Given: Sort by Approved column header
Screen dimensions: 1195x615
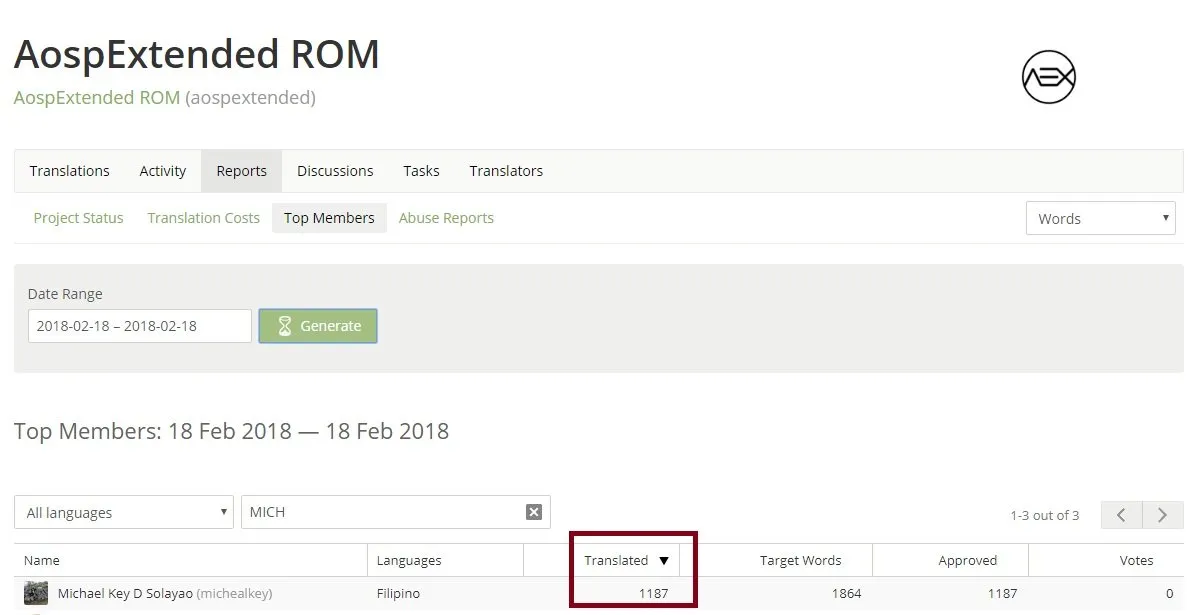Looking at the screenshot, I should click(x=967, y=560).
